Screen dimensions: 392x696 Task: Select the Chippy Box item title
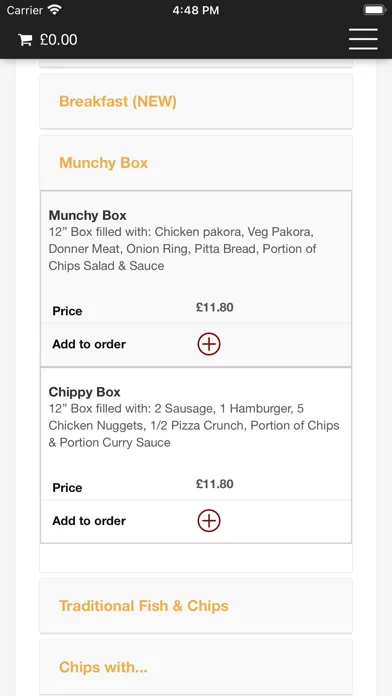point(84,392)
